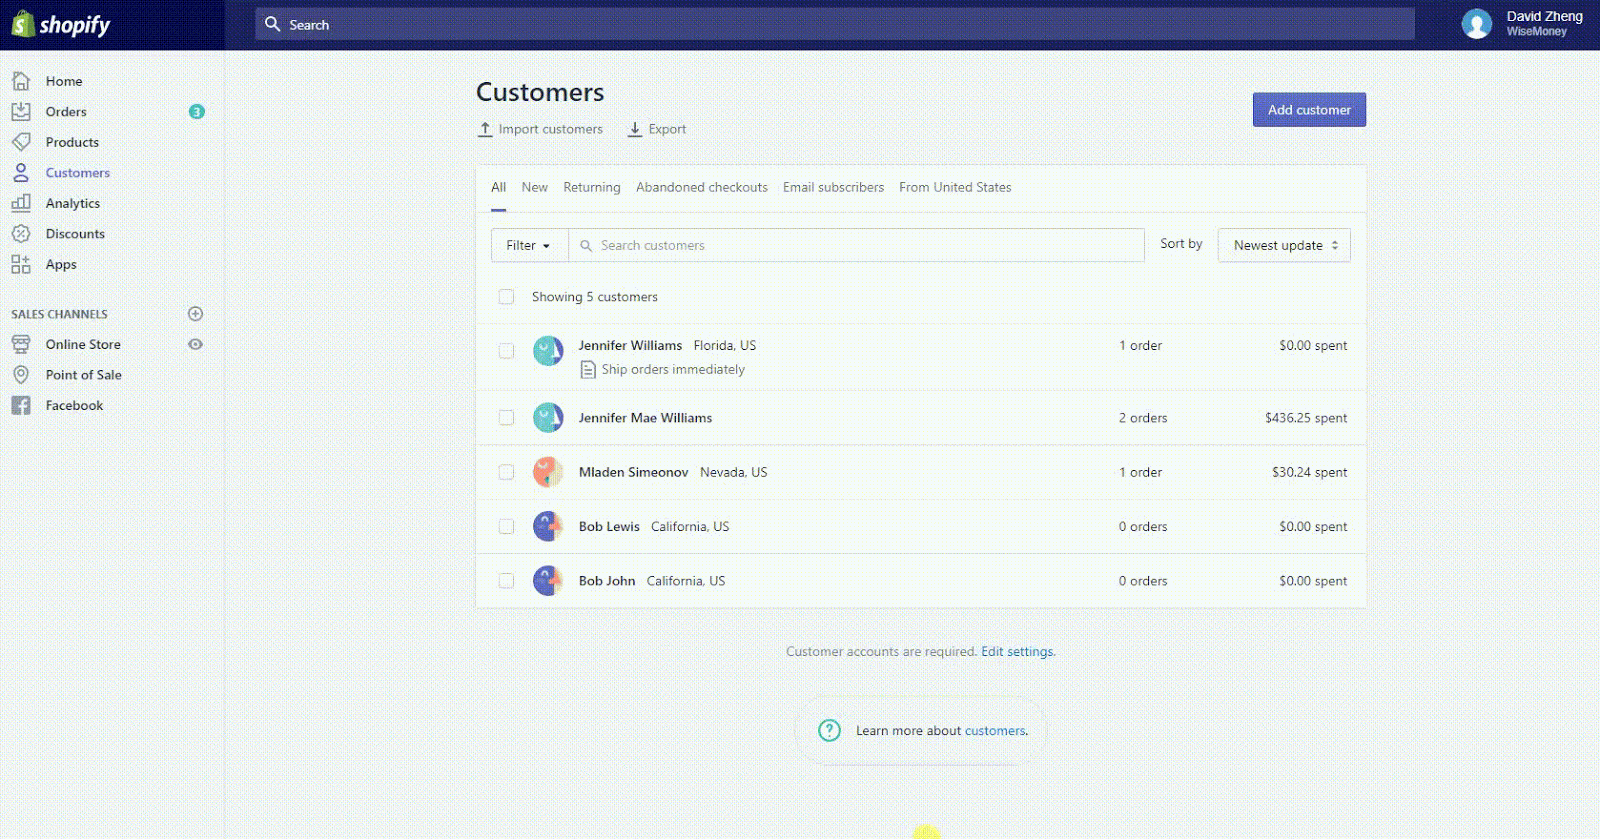This screenshot has width=1600, height=840.
Task: Check the Jennifer Williams Florida row checkbox
Action: coord(506,351)
